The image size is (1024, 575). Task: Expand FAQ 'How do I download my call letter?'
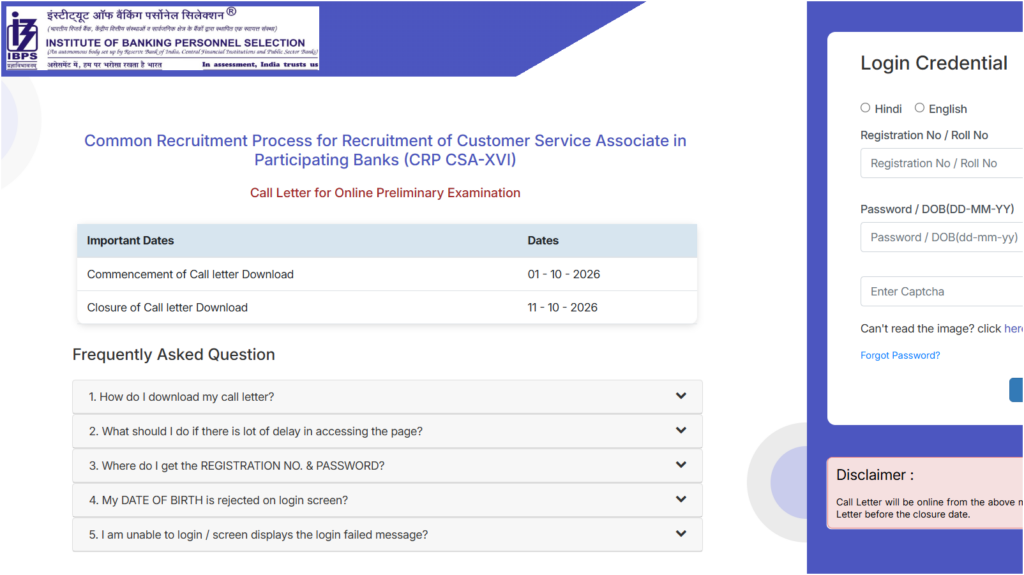click(x=387, y=397)
